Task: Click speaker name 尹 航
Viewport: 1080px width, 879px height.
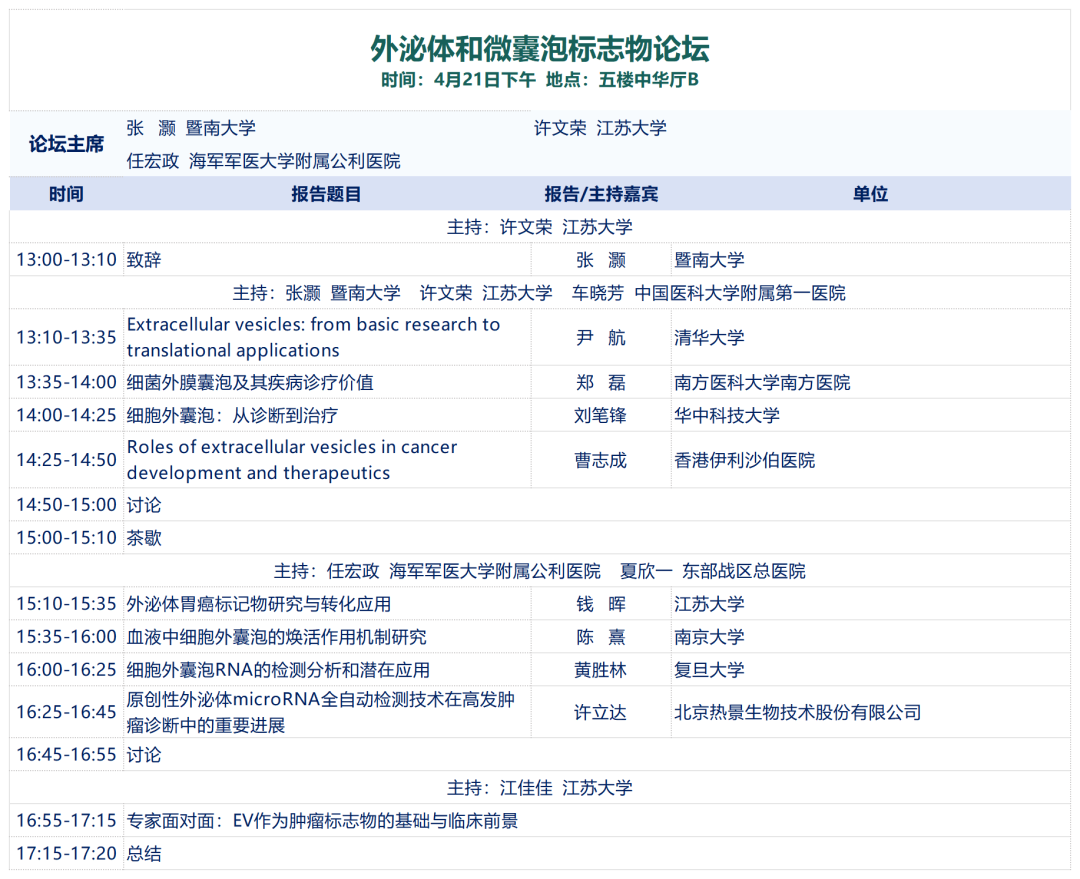Action: (x=601, y=338)
